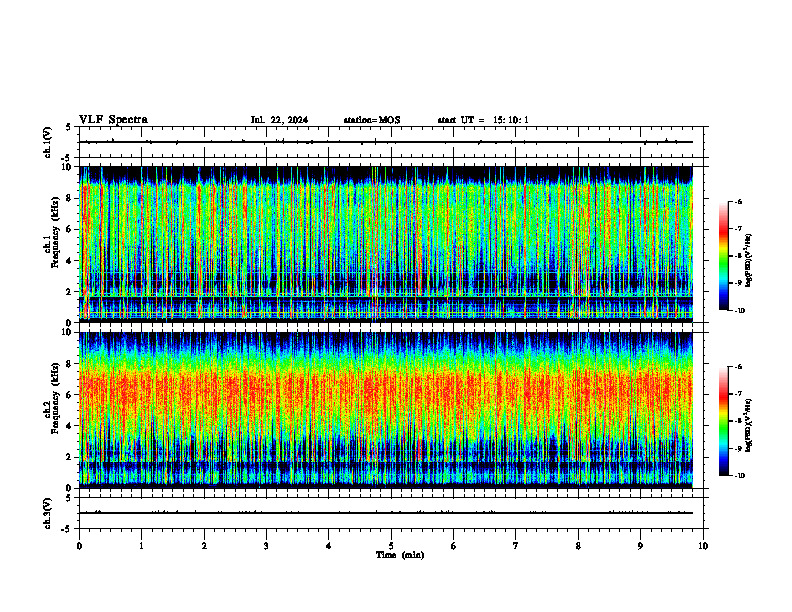Click the "-9" label on ch.2 color scale
The image size is (792, 612).
tap(738, 448)
